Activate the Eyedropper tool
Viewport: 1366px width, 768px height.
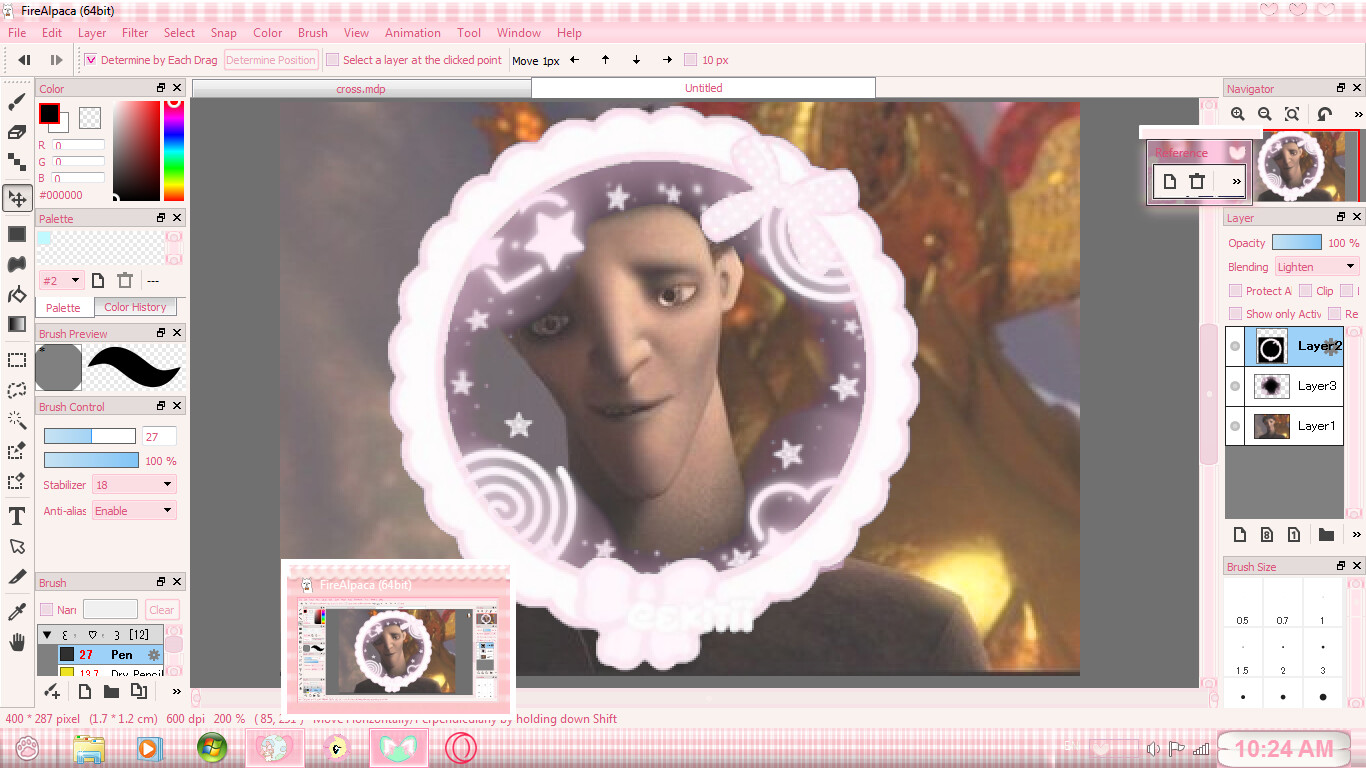pyautogui.click(x=17, y=611)
